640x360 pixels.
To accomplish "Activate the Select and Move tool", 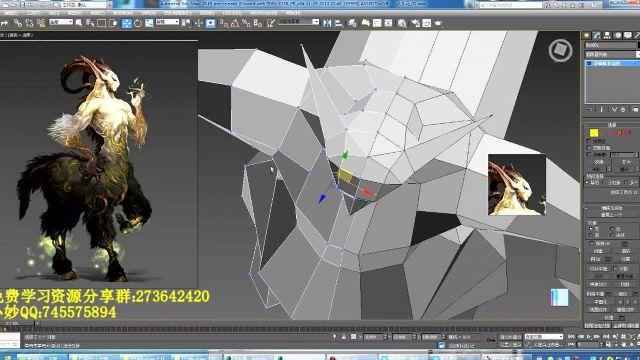I will point(127,23).
